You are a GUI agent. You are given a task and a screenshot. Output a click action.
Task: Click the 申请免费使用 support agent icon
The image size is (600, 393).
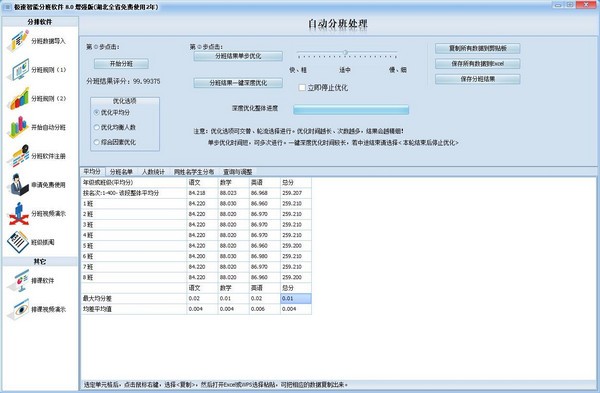pos(18,184)
